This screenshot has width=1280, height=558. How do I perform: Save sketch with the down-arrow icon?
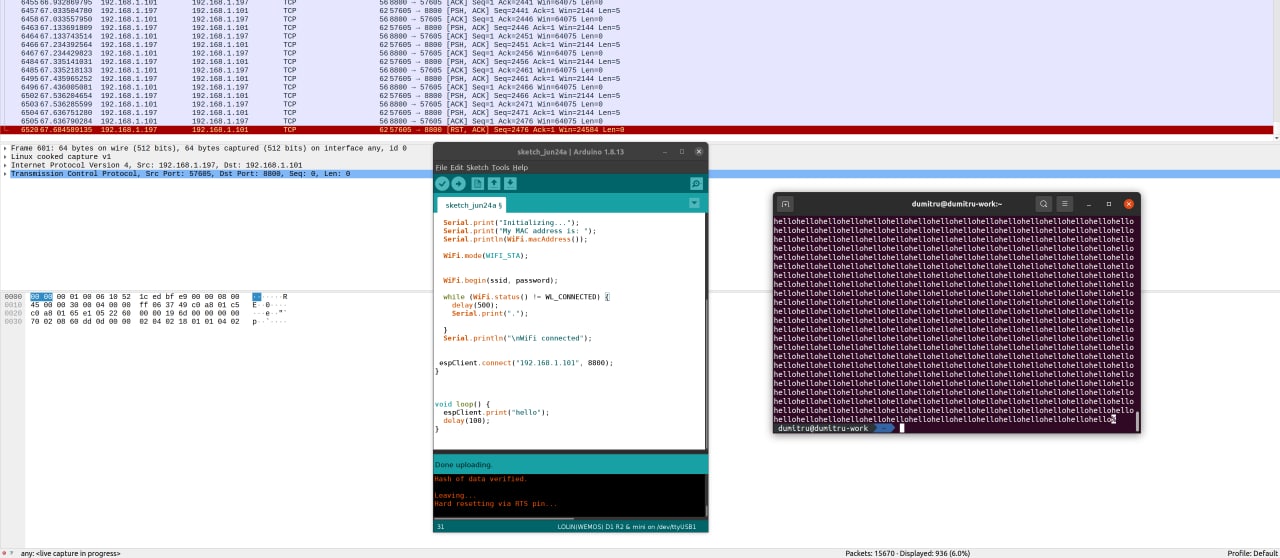[x=510, y=184]
